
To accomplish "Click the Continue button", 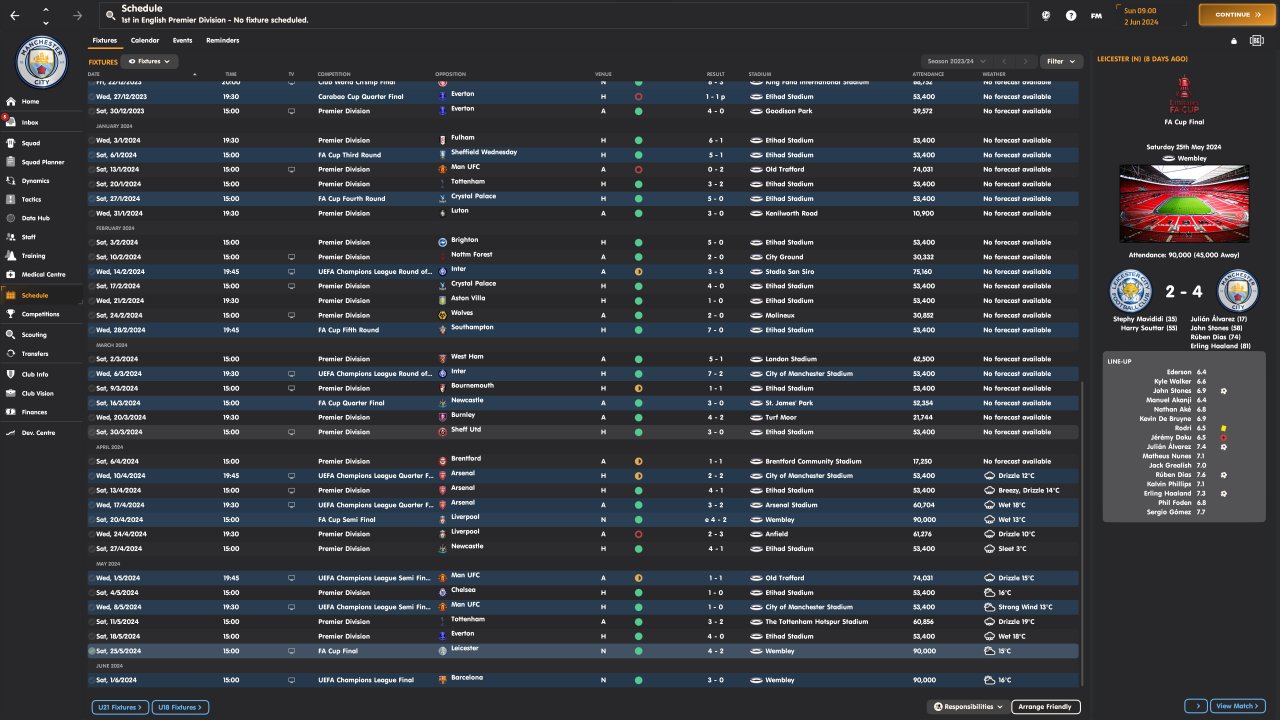I will 1235,15.
